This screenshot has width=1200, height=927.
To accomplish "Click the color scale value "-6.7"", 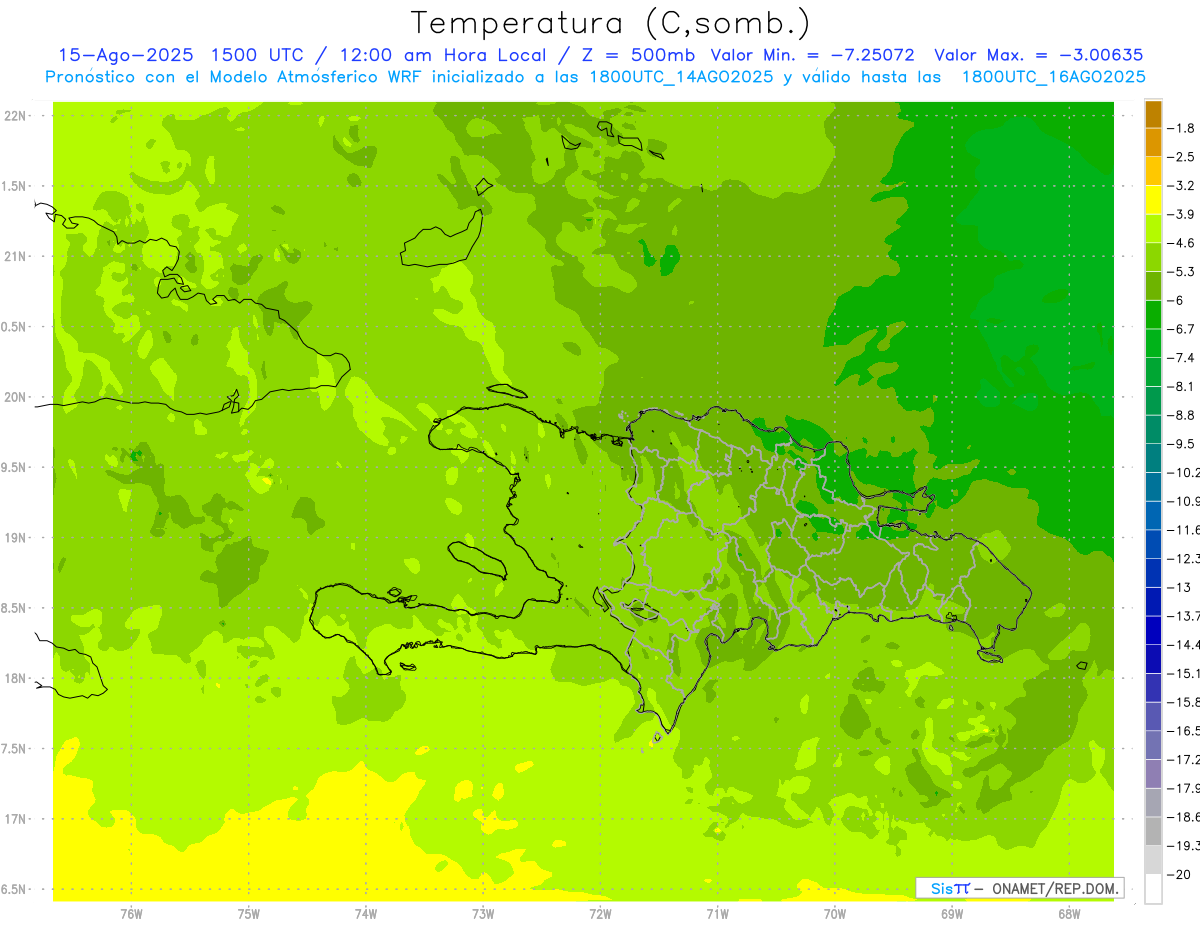I will tap(1181, 329).
